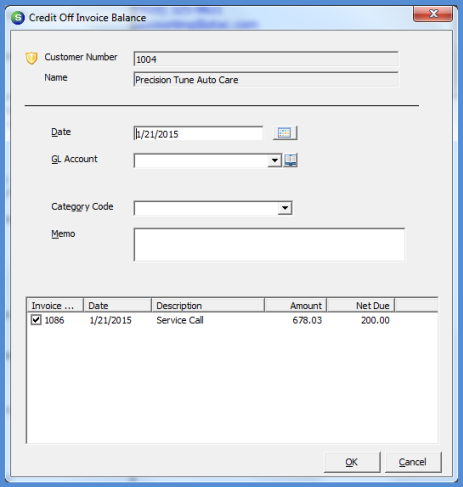
Task: Click the green S application icon
Action: coord(18,18)
